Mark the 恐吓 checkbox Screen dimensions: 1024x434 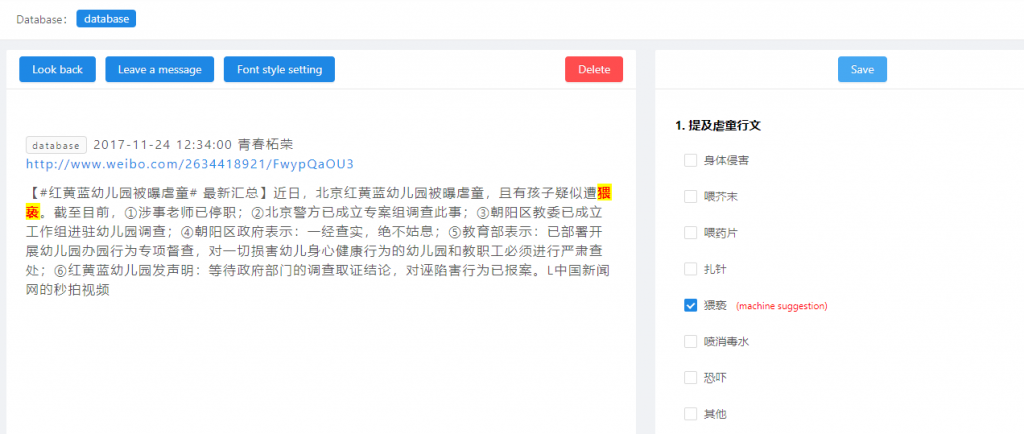690,377
